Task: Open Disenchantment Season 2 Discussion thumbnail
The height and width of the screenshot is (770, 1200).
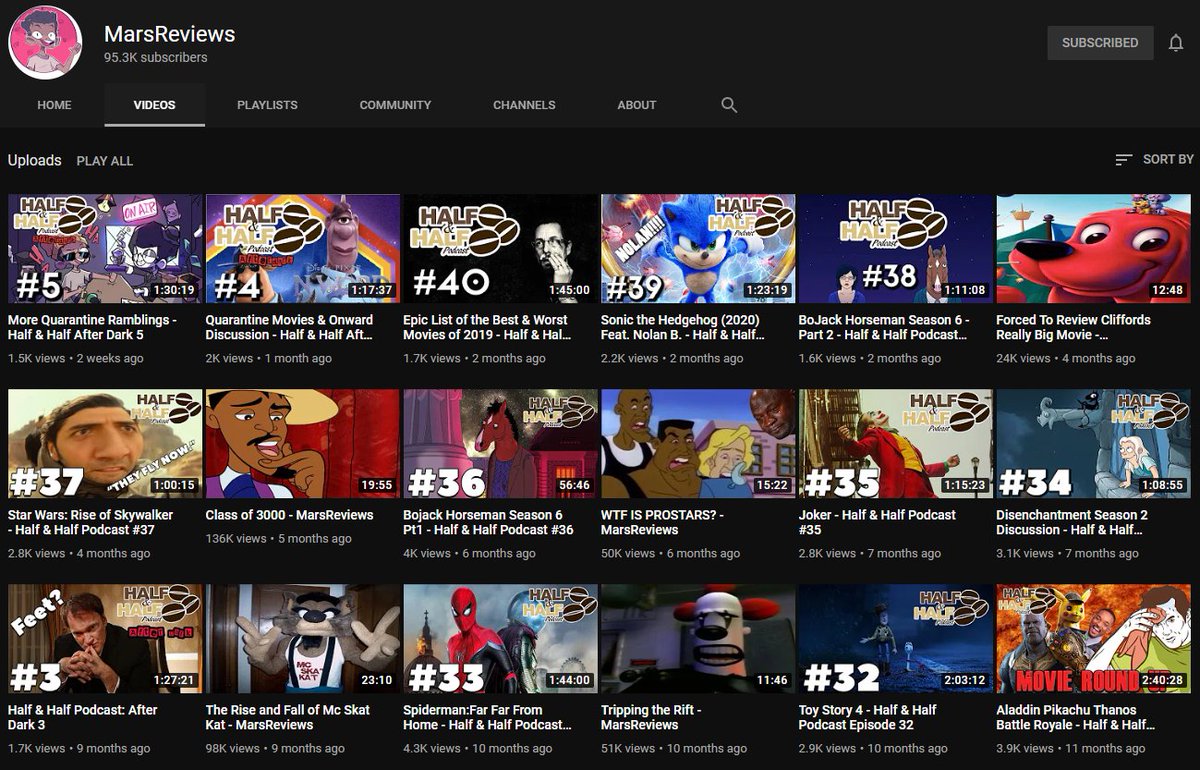Action: [1093, 443]
